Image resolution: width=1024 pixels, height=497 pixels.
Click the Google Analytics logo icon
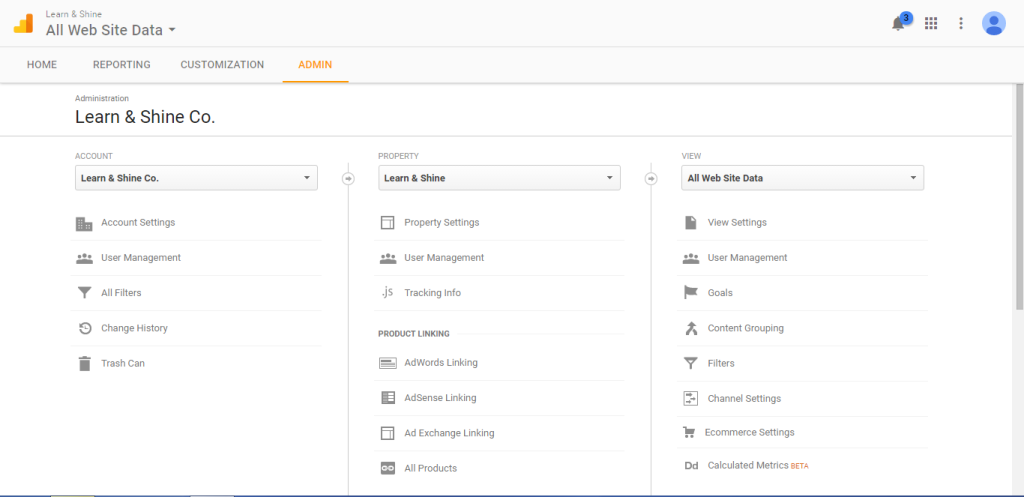[x=24, y=24]
